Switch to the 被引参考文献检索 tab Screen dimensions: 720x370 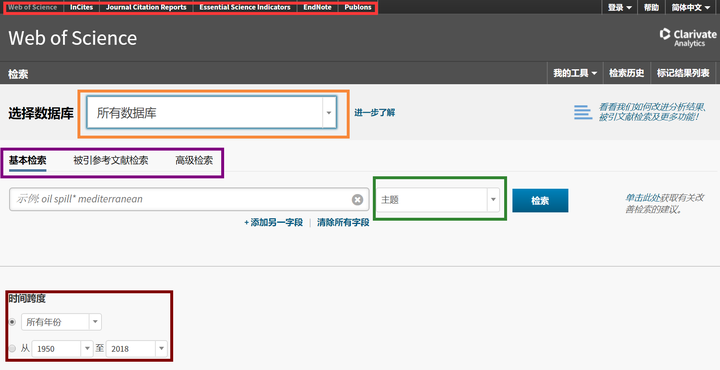pyautogui.click(x=111, y=160)
